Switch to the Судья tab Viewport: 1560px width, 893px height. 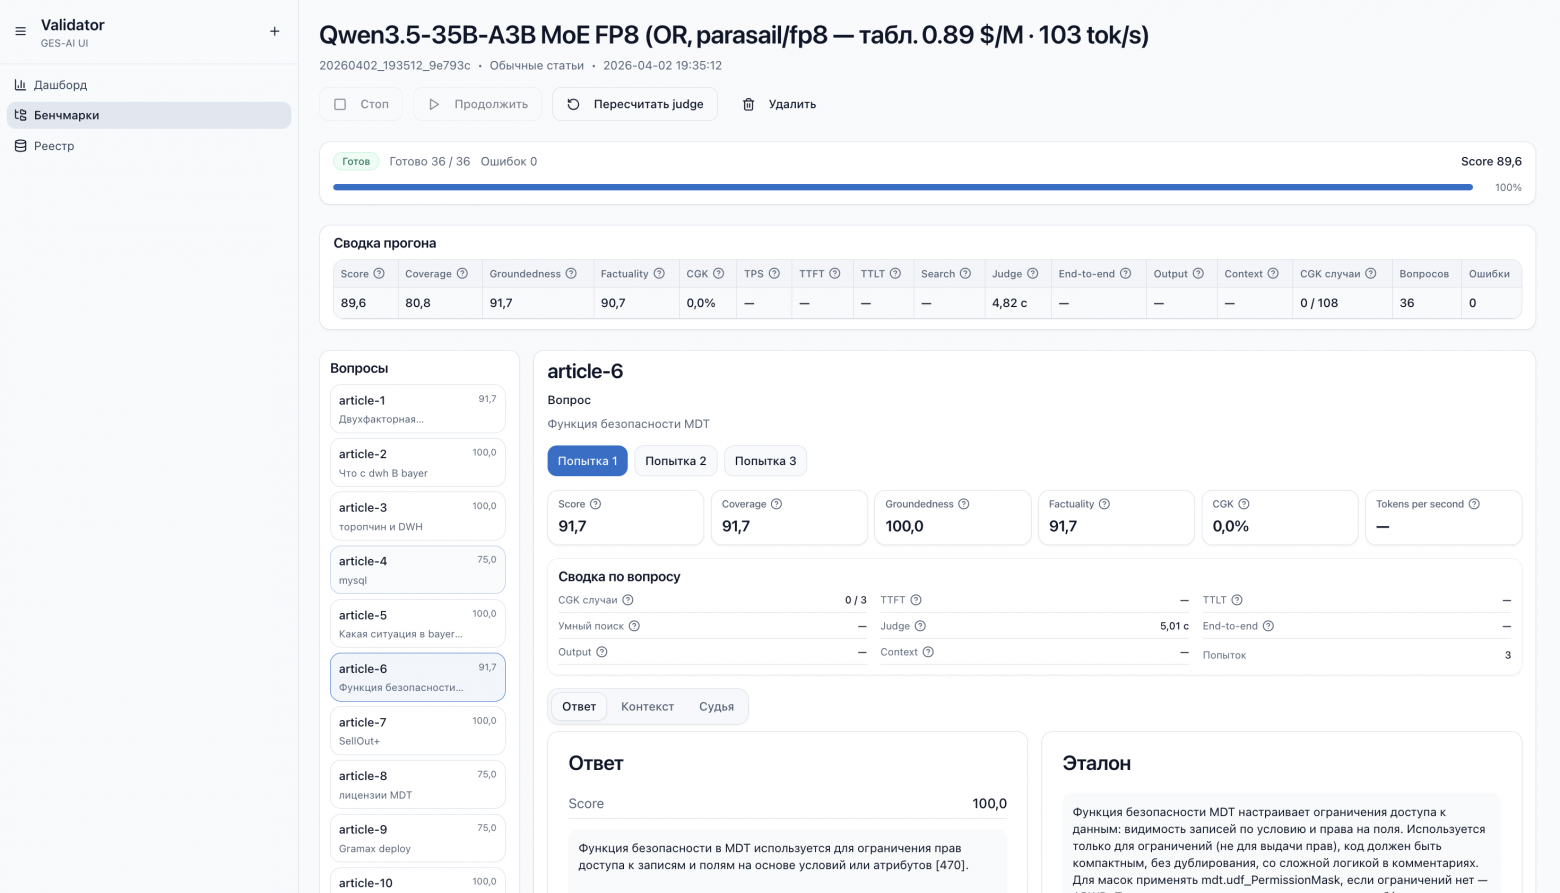click(716, 706)
